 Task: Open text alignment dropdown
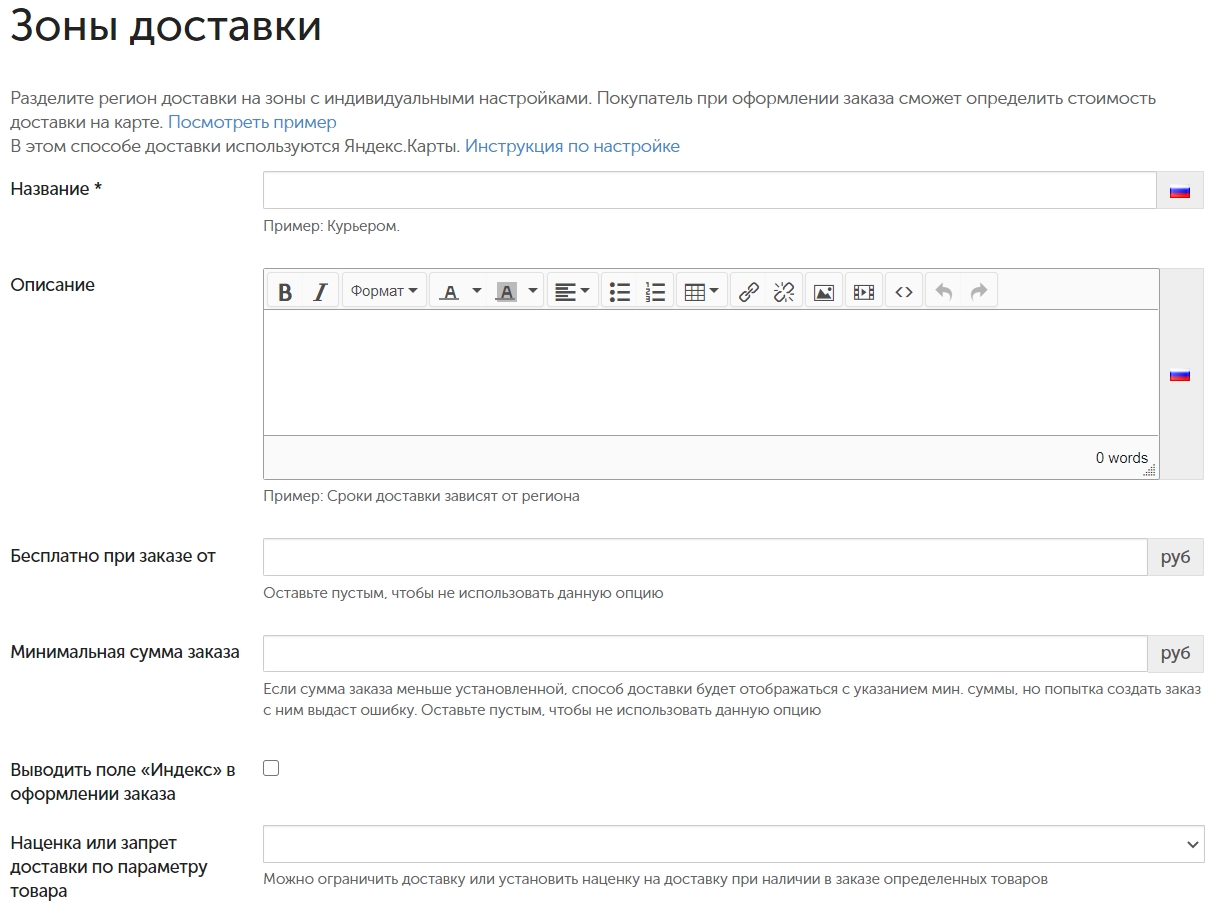coord(572,292)
